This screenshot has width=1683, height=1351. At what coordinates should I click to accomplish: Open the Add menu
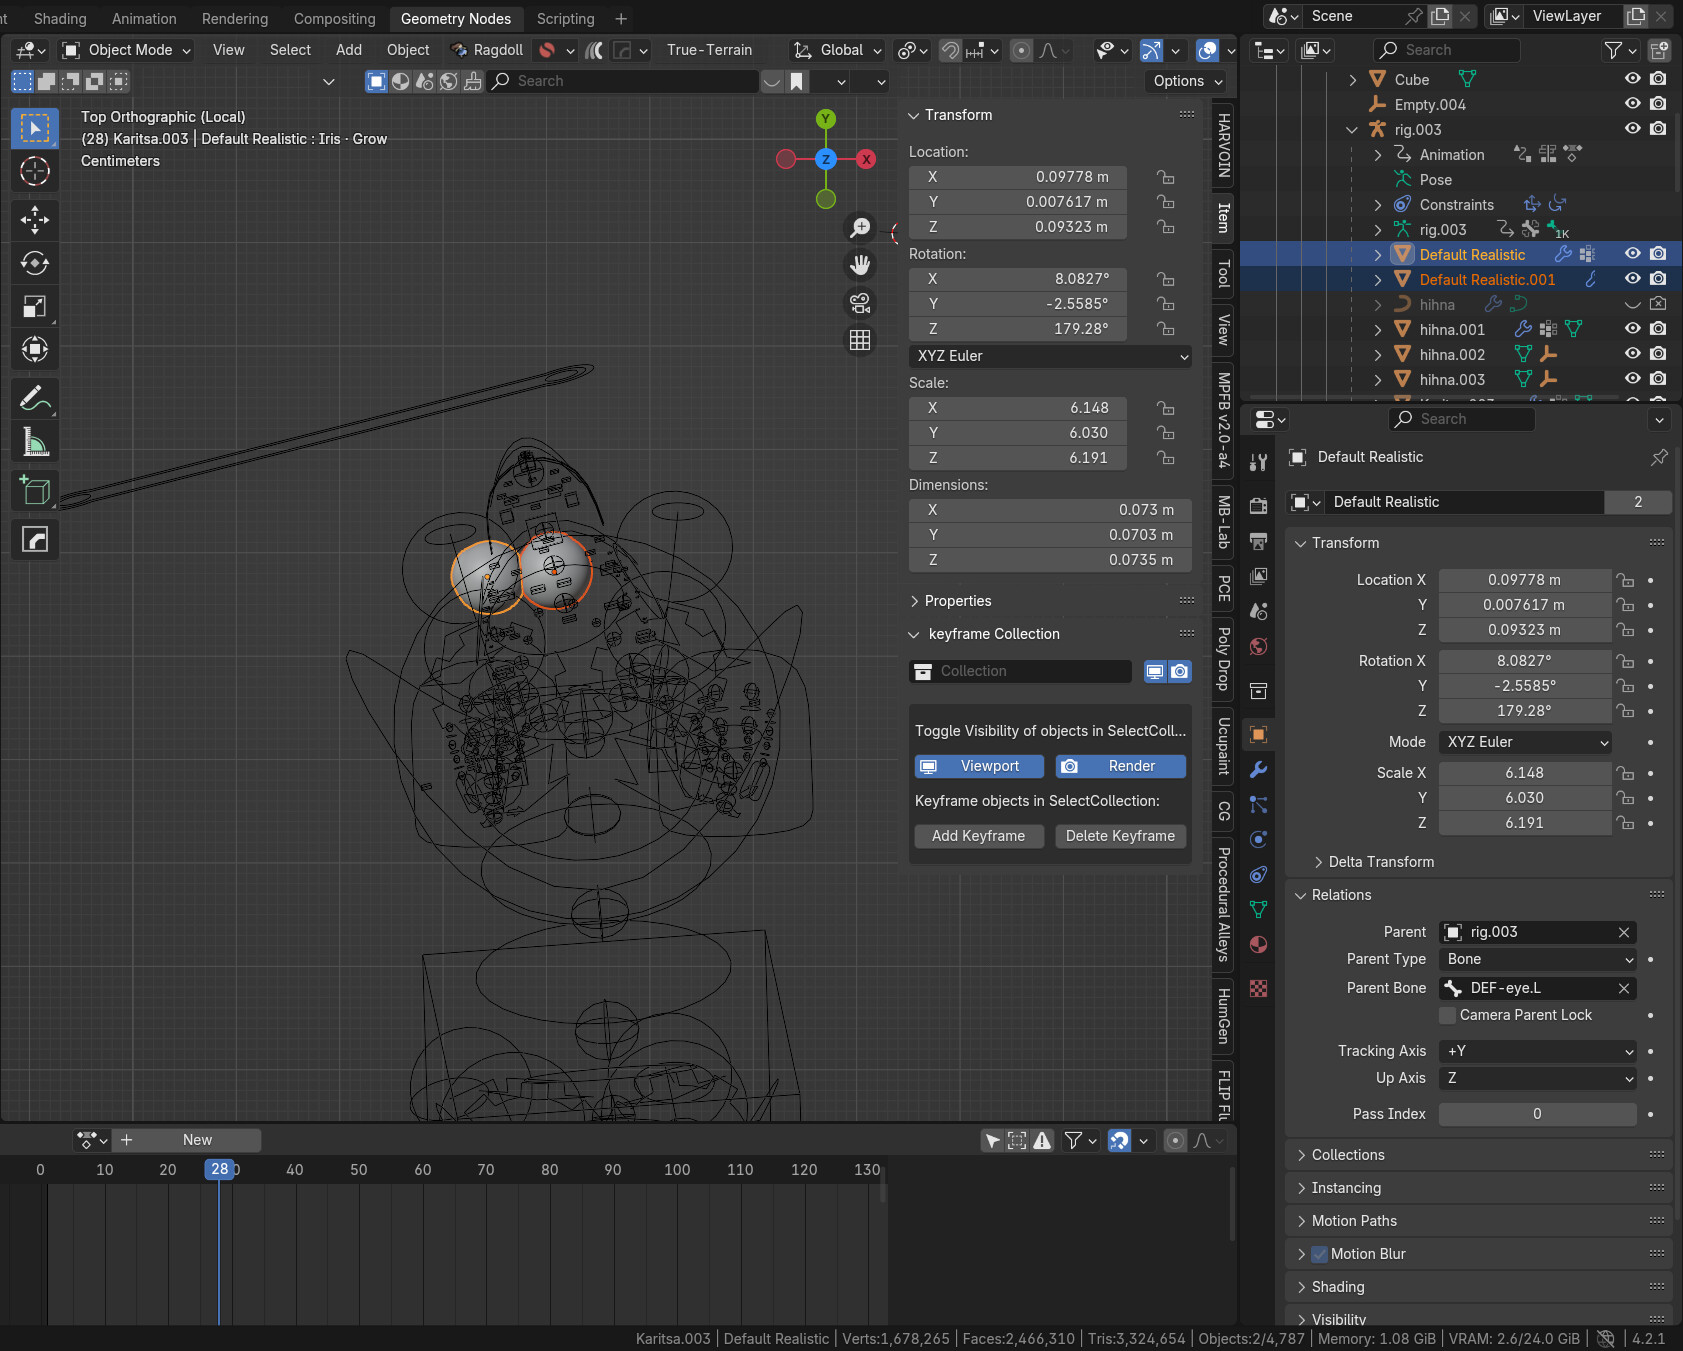(348, 50)
